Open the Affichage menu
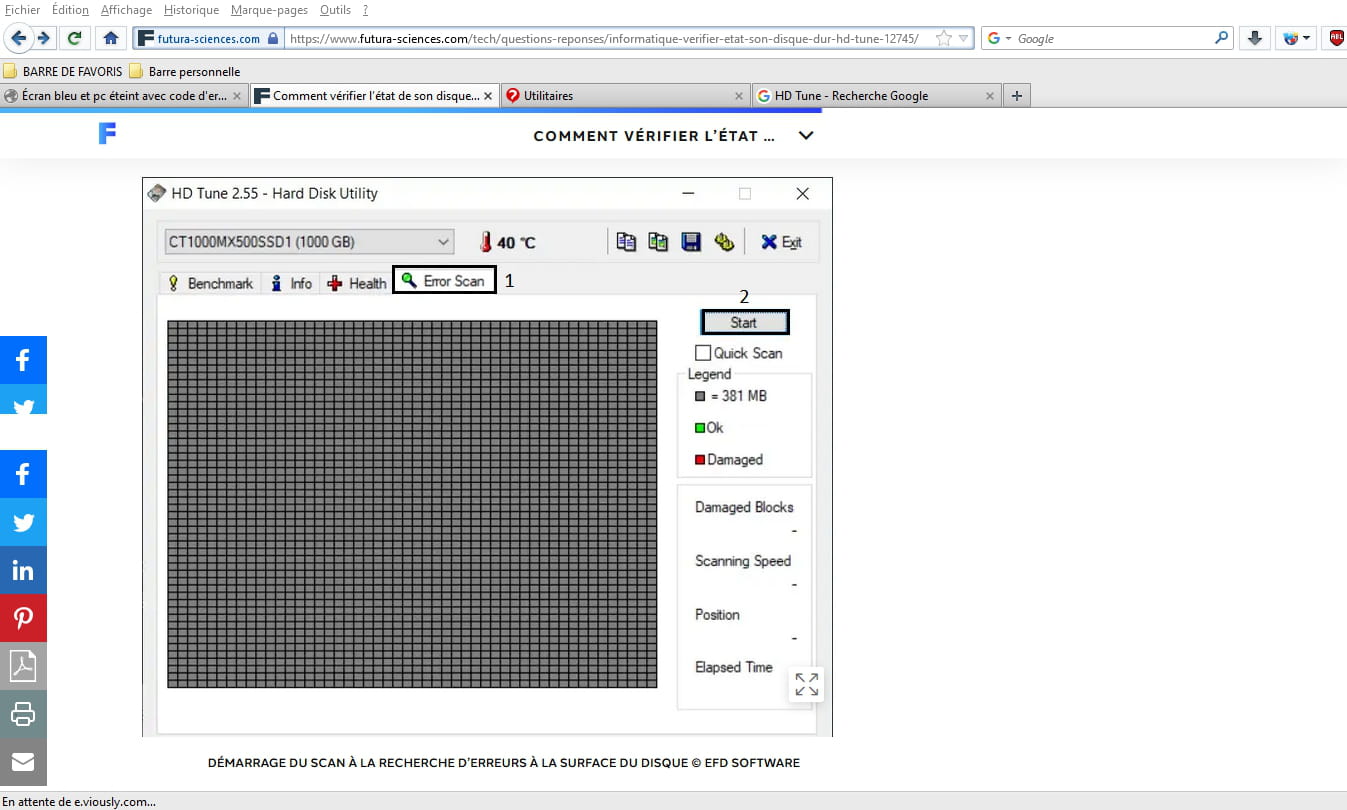The width and height of the screenshot is (1347, 810). click(126, 10)
